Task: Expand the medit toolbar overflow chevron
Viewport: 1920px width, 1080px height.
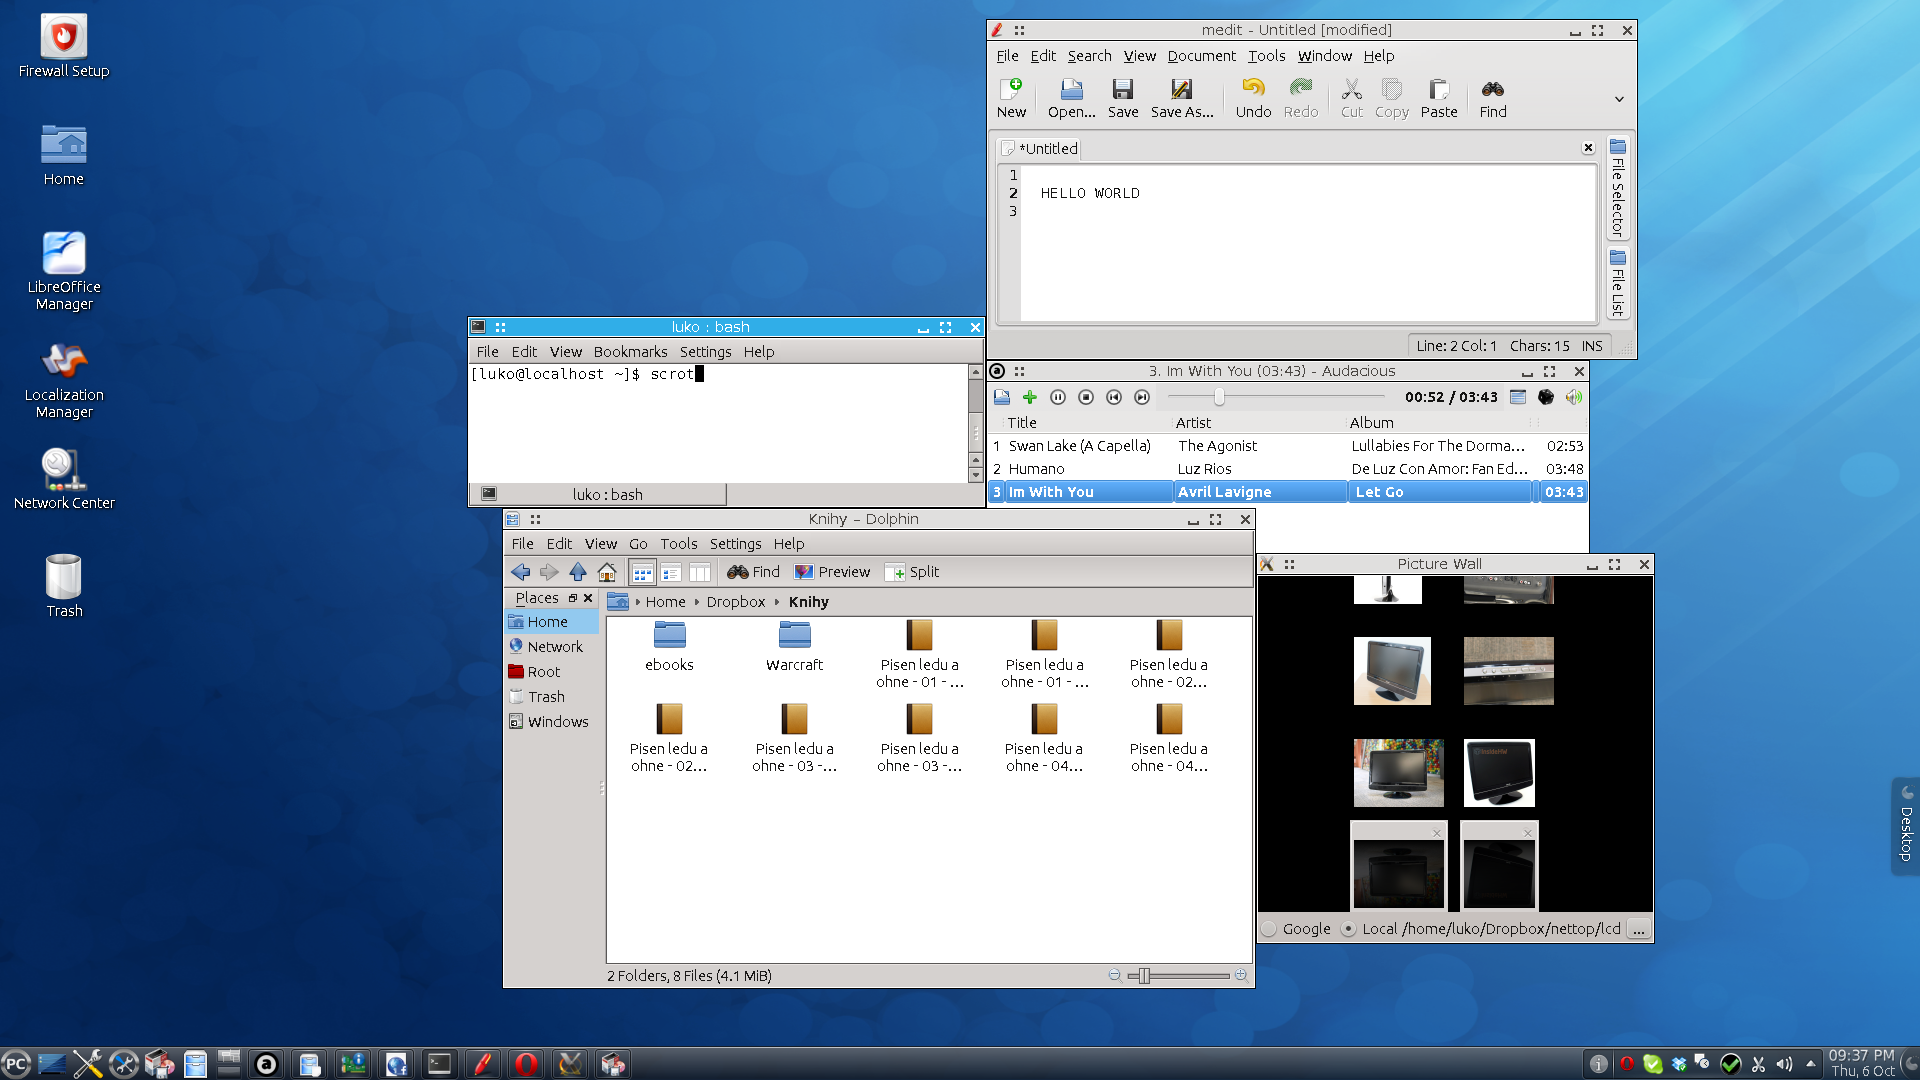Action: pyautogui.click(x=1618, y=99)
